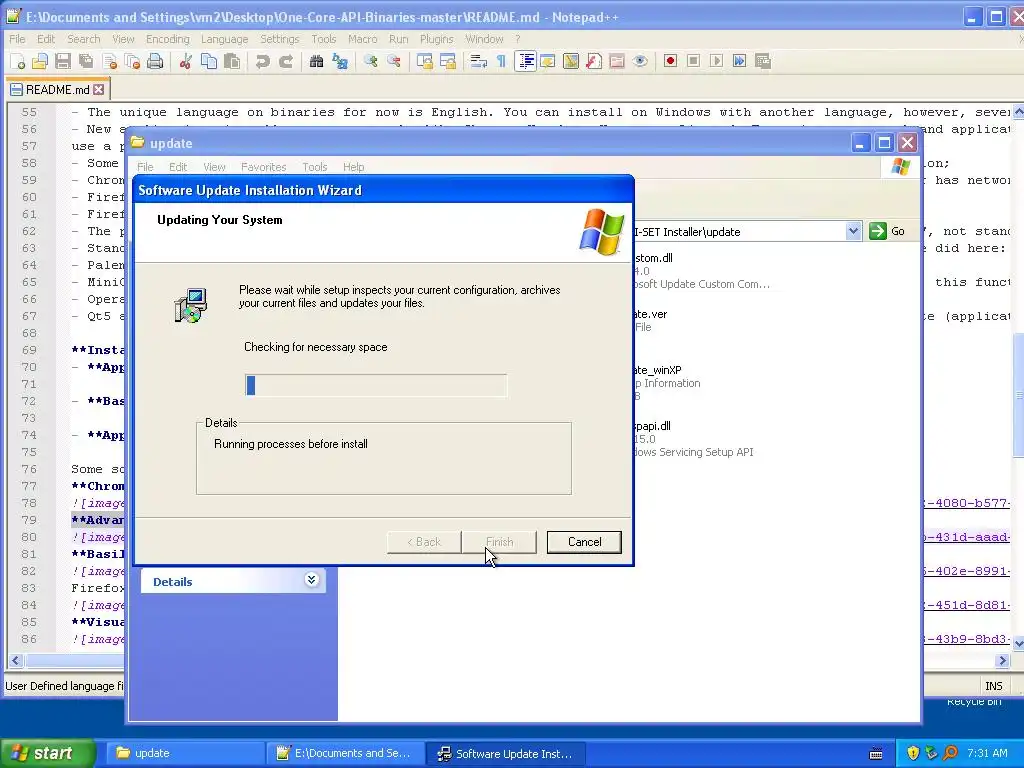Open Notepad++ Macro menu
The width and height of the screenshot is (1024, 768).
tap(362, 39)
